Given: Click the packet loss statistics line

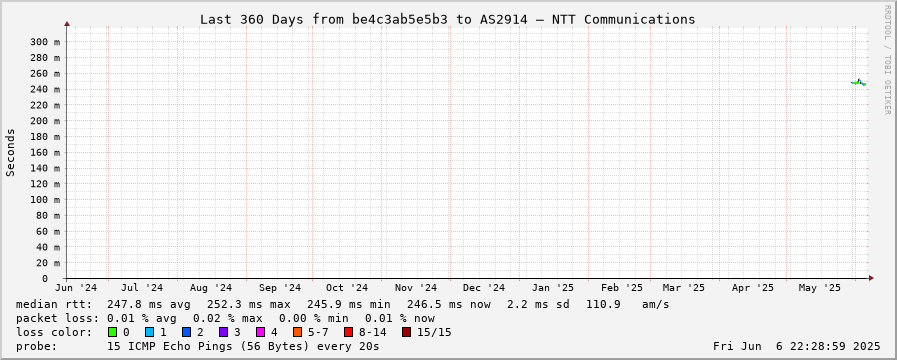Looking at the screenshot, I should 225,318.
